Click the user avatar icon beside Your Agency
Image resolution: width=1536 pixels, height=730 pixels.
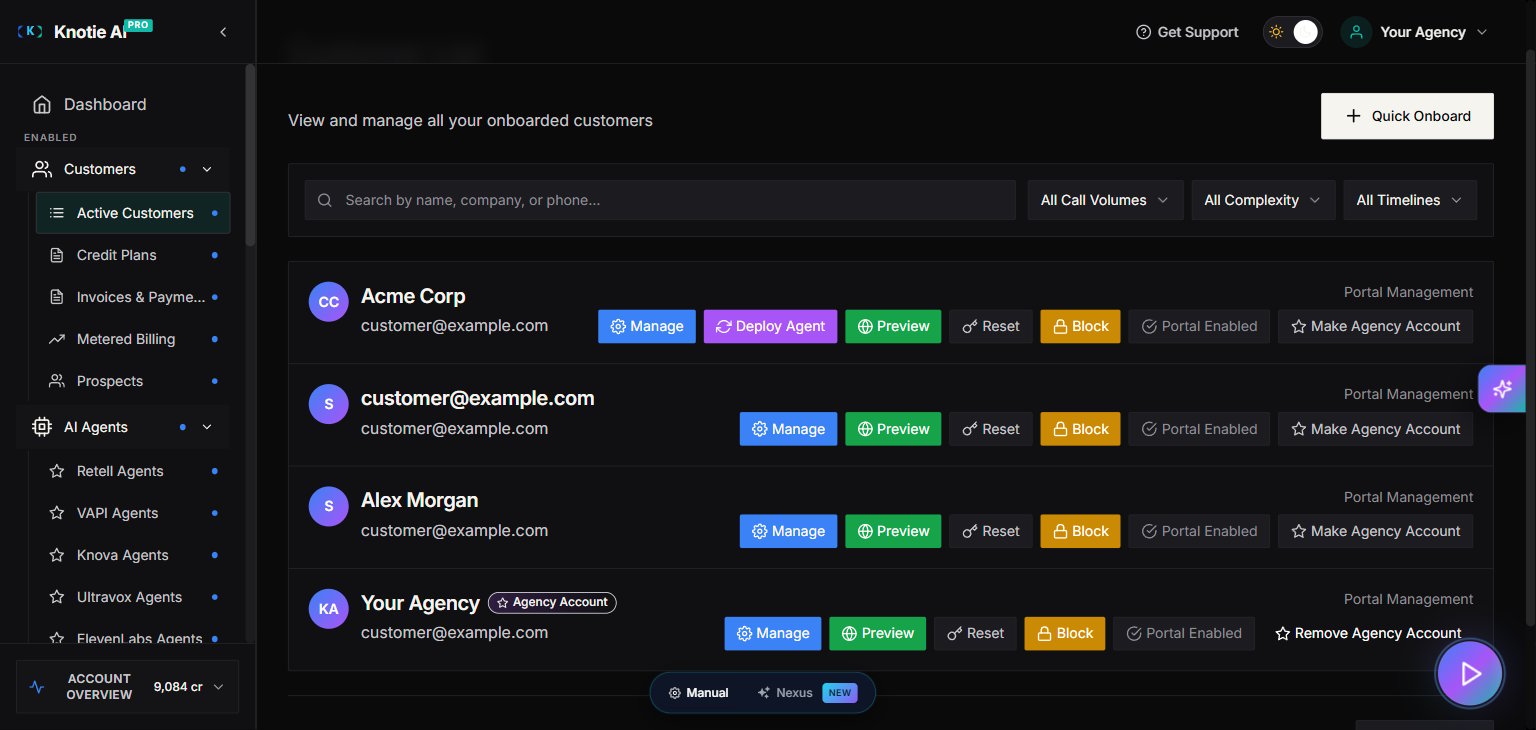tap(1355, 32)
